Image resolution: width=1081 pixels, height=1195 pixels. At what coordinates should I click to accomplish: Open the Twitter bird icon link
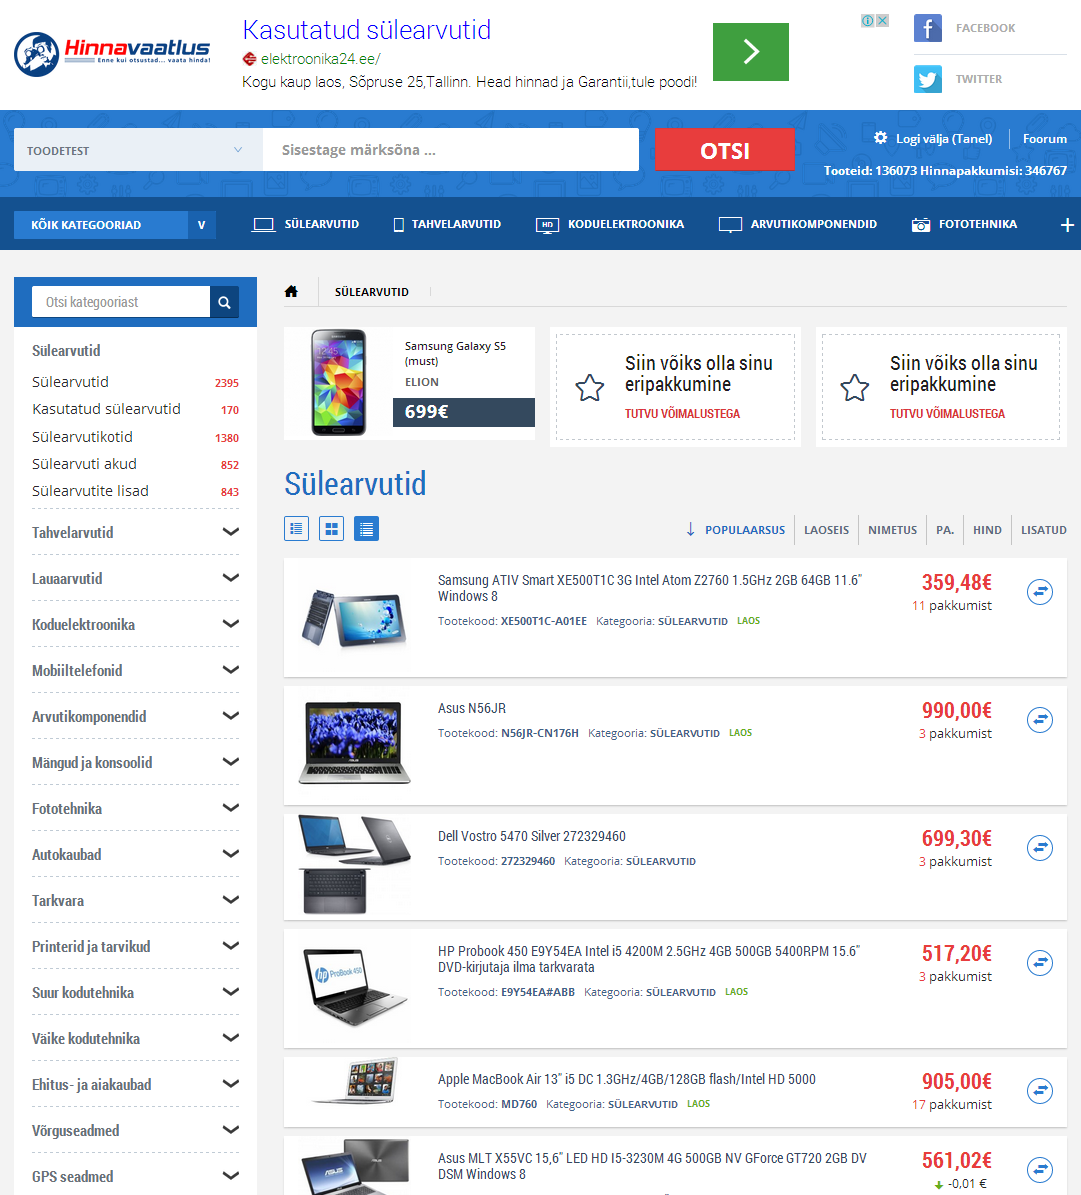pyautogui.click(x=928, y=79)
